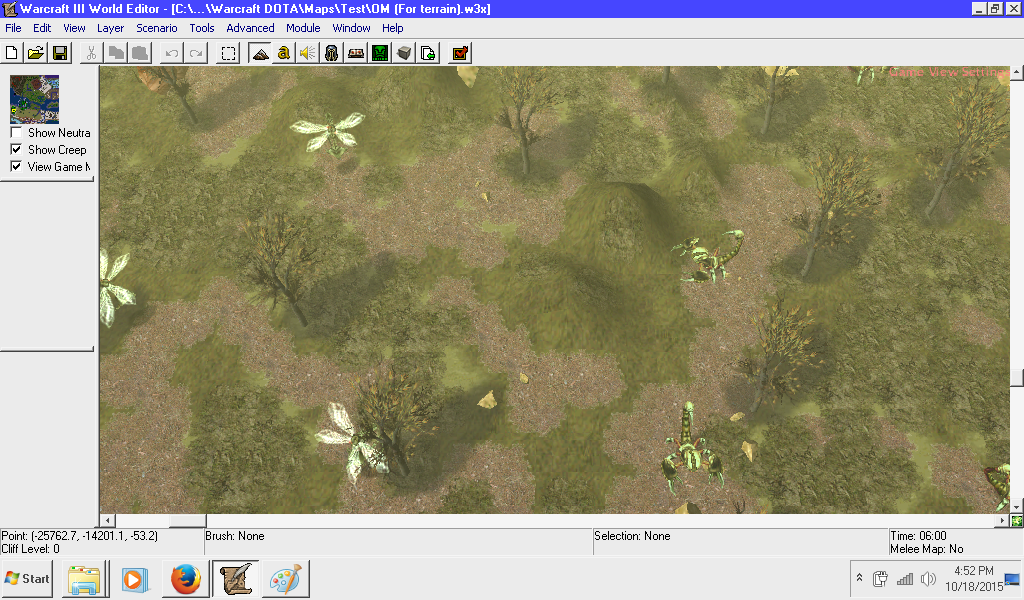Click the tray volume speaker icon

pos(927,578)
